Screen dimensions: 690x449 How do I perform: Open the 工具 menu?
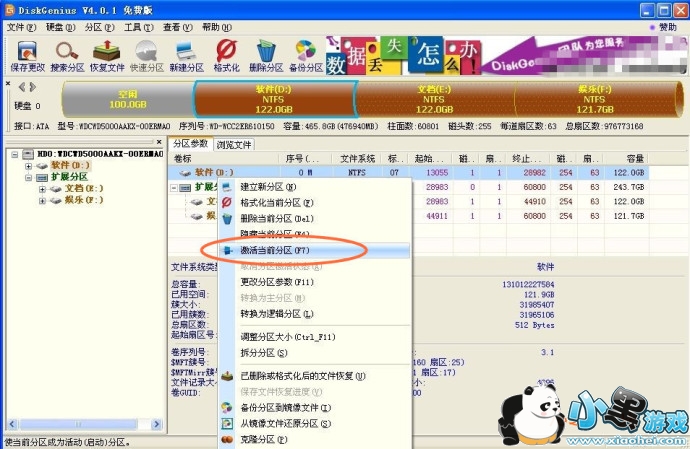click(x=139, y=27)
